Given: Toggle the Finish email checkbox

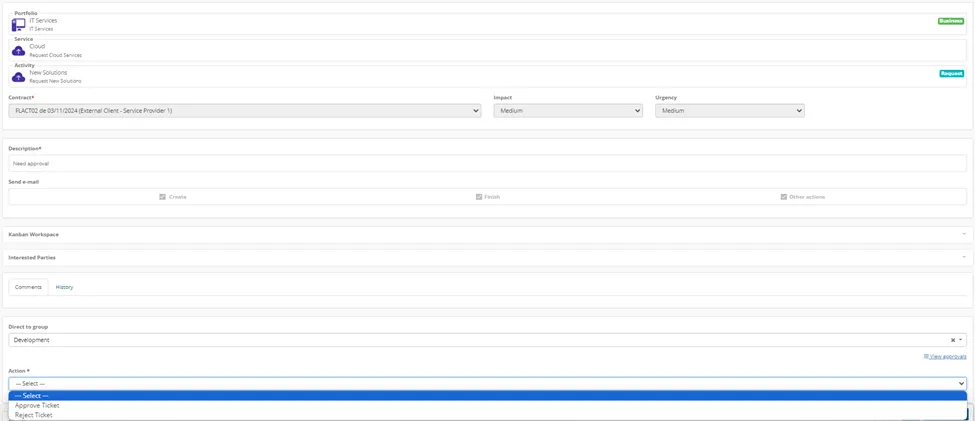Looking at the screenshot, I should [x=479, y=197].
